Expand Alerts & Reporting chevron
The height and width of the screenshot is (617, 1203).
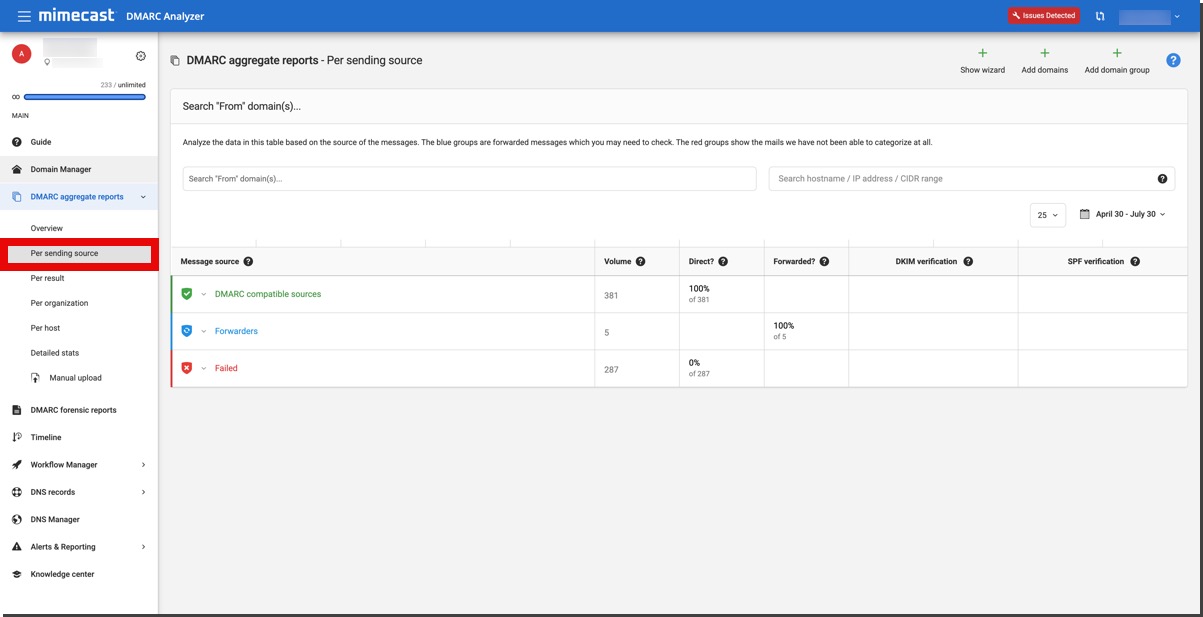[x=143, y=547]
